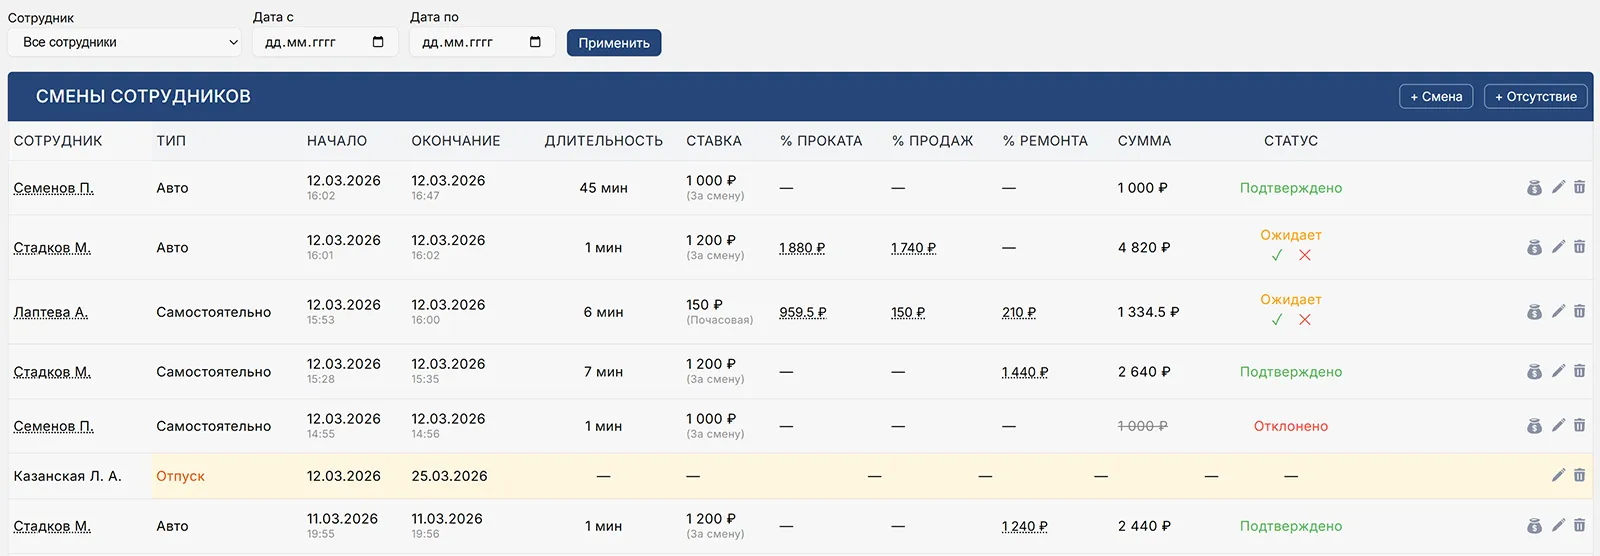Click the Отпуск type label
The width and height of the screenshot is (1600, 556).
pos(180,476)
